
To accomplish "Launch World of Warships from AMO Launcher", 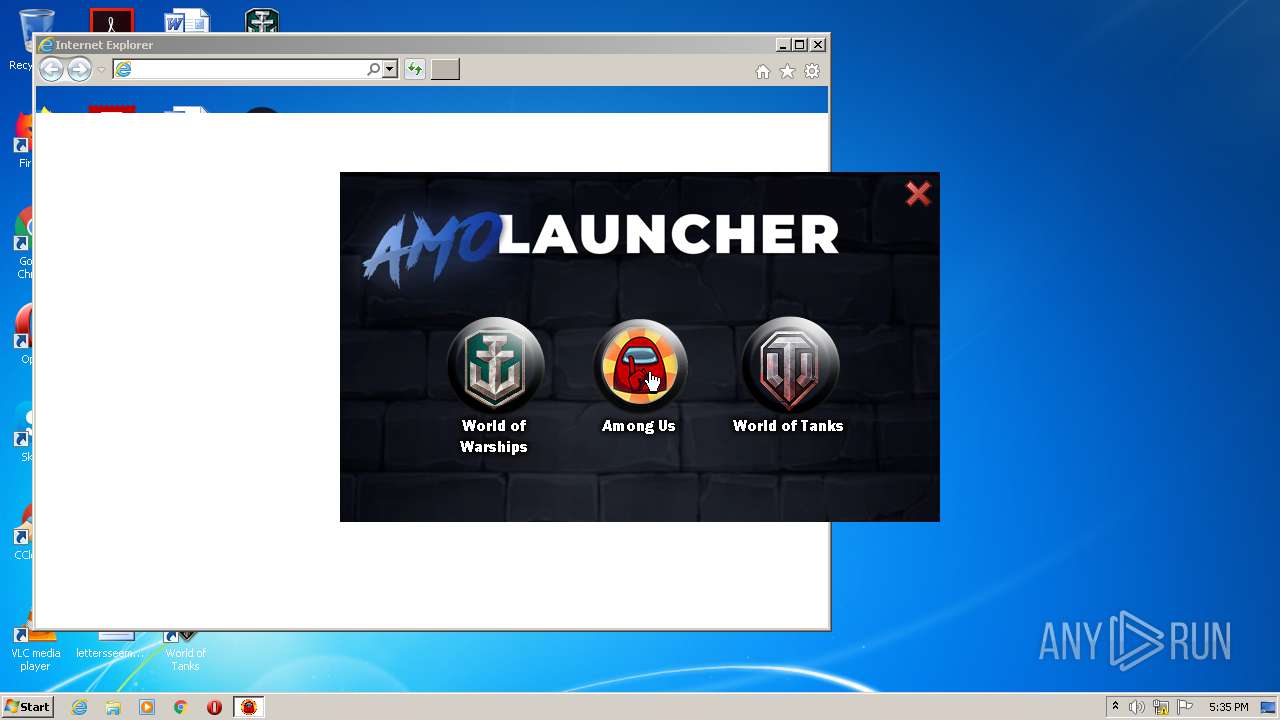I will [x=495, y=365].
